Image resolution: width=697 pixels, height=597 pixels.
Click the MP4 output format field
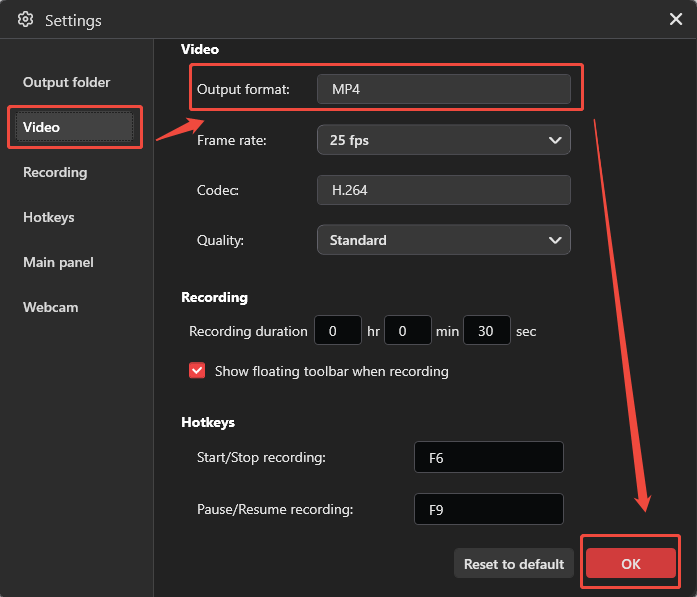[x=444, y=89]
